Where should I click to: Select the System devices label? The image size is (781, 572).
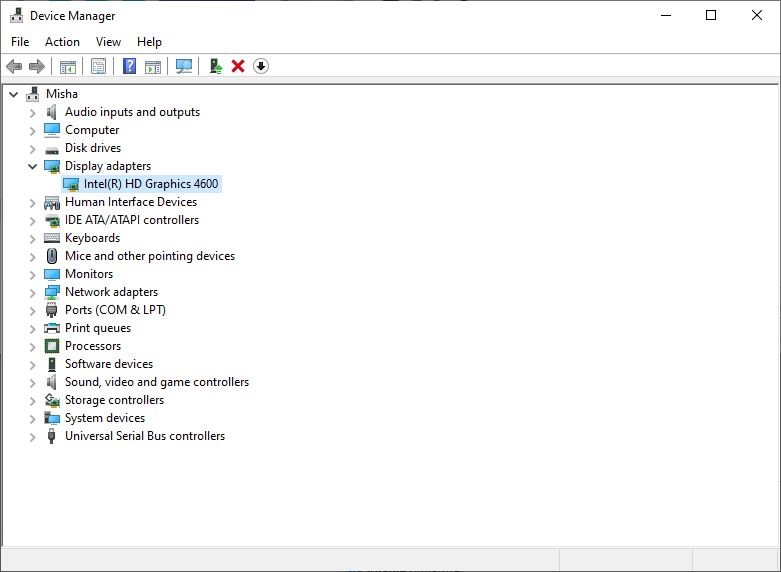click(105, 418)
